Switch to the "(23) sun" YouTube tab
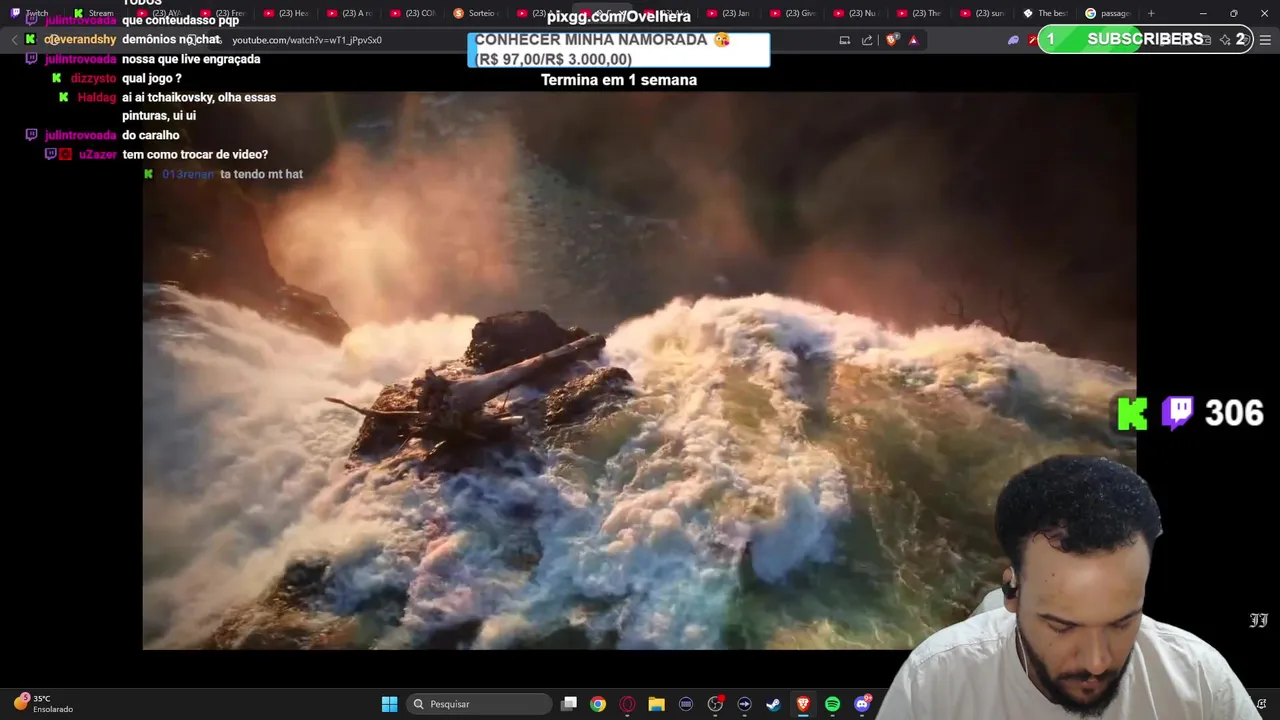The width and height of the screenshot is (1280, 720). (x=982, y=13)
